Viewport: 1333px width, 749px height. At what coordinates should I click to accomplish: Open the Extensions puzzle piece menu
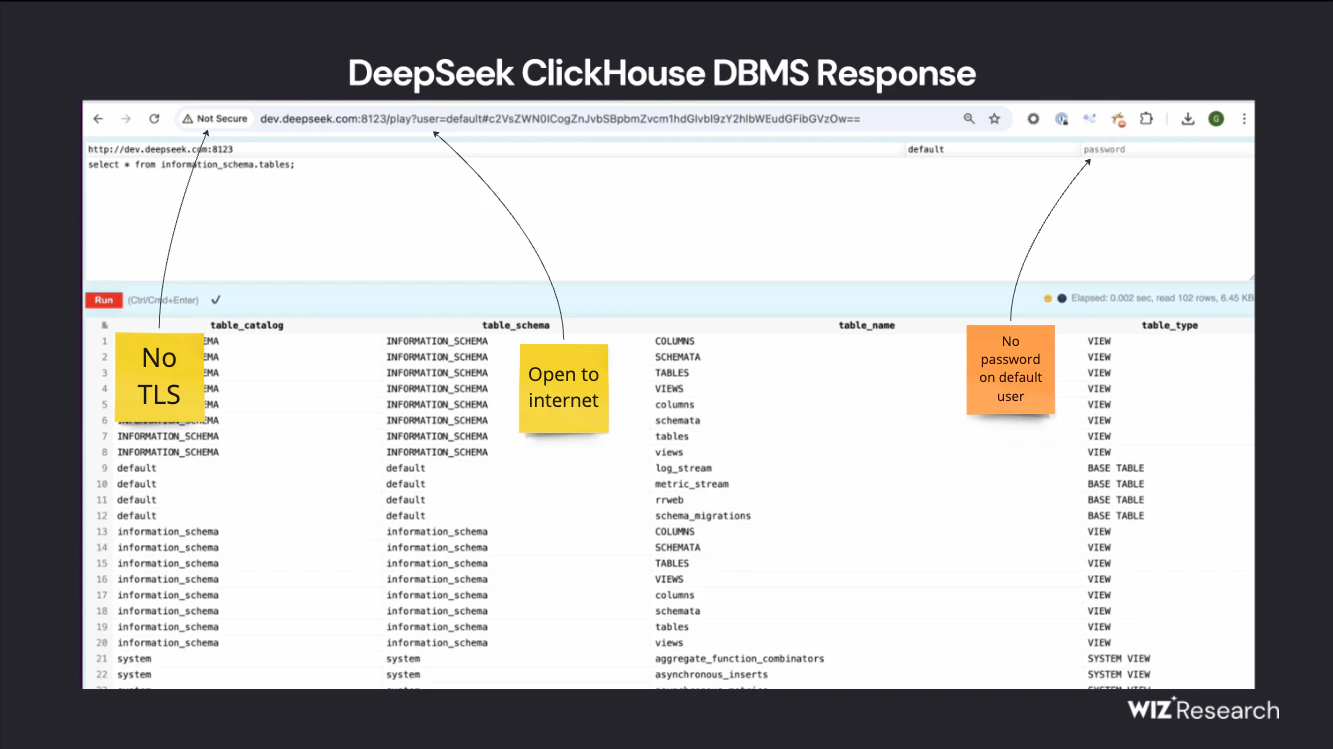tap(1146, 119)
